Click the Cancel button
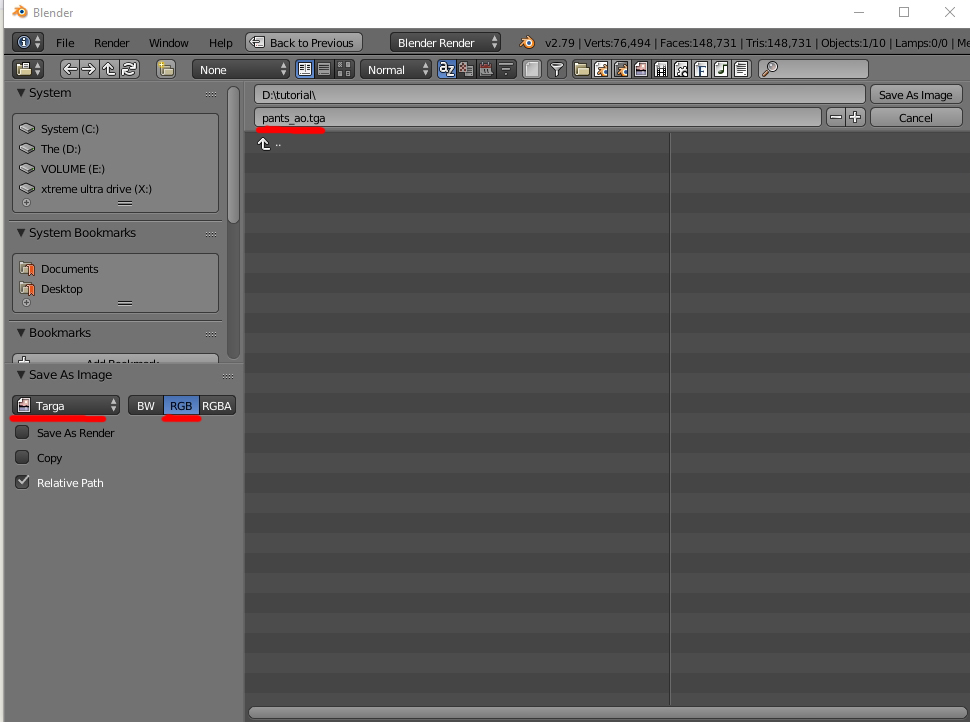This screenshot has height=722, width=970. [x=915, y=117]
